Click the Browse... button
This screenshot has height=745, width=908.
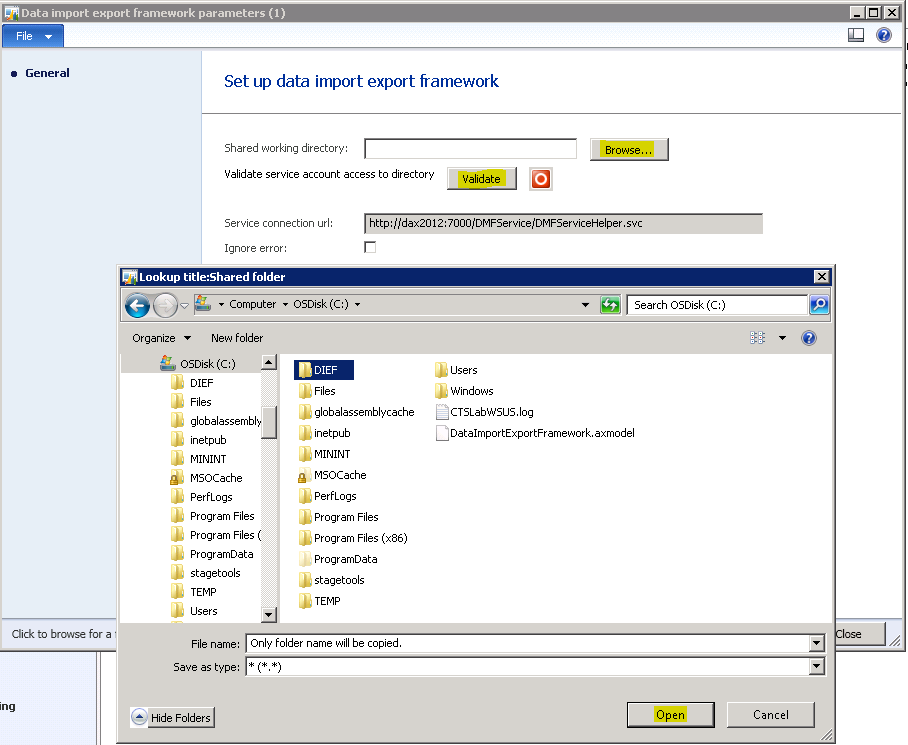coord(628,149)
